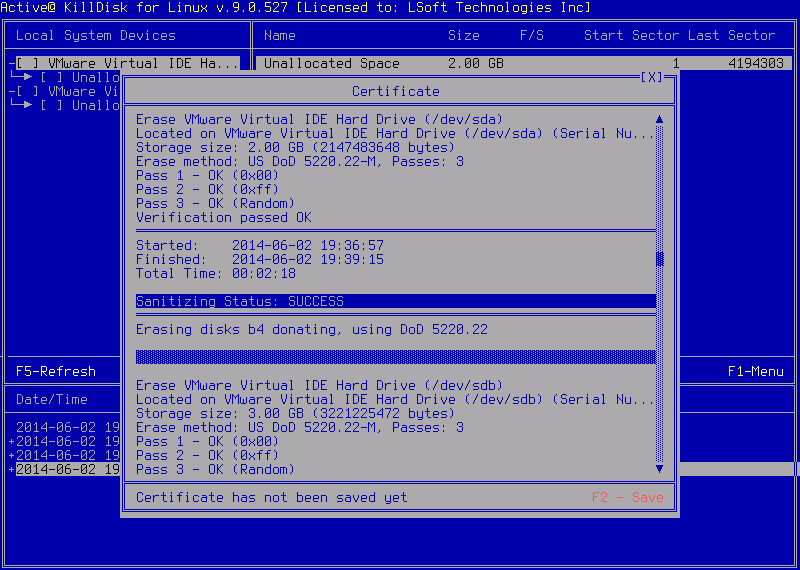The width and height of the screenshot is (800, 570).
Task: Select Sanitizing Status: SUCCESS line
Action: [x=395, y=301]
